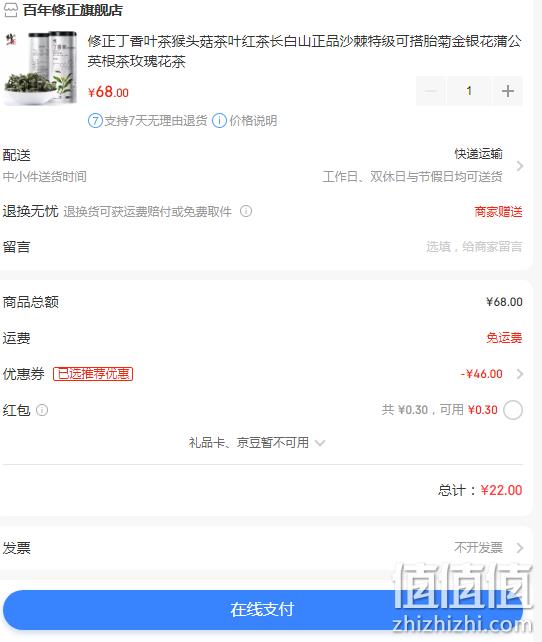
Task: Click the quantity number field
Action: (x=469, y=91)
